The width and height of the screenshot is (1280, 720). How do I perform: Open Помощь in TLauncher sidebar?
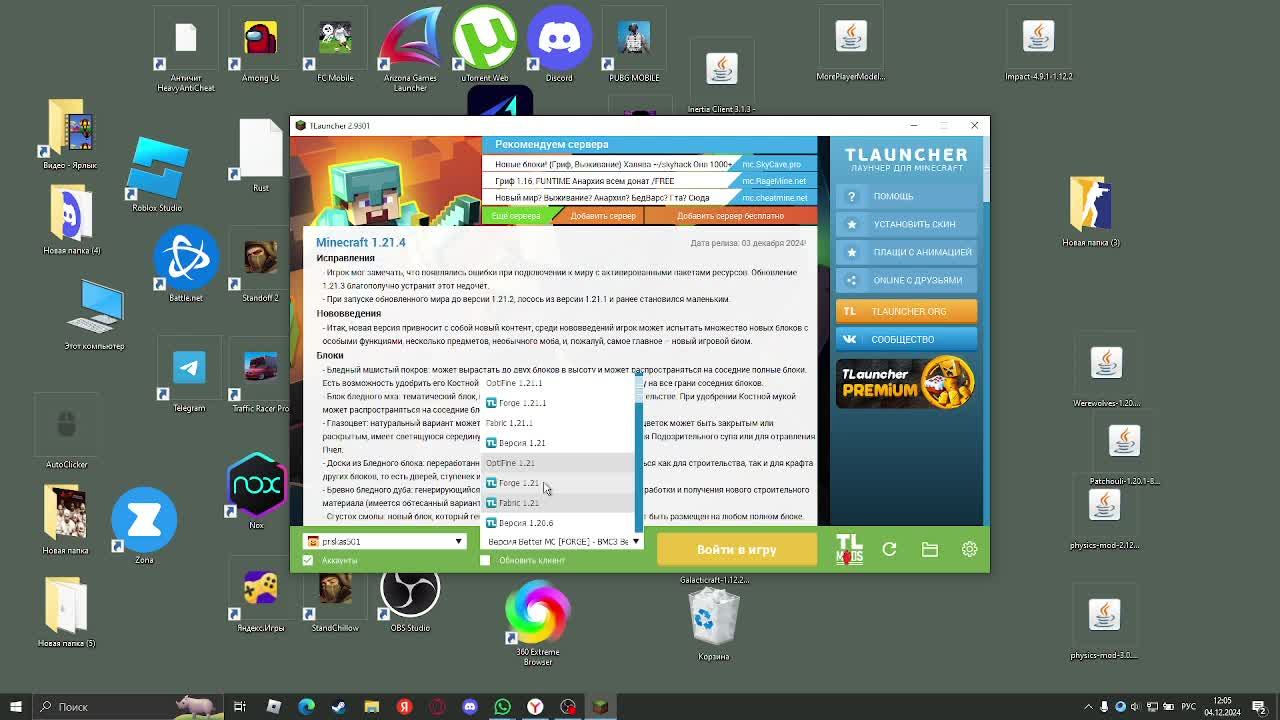pos(906,196)
